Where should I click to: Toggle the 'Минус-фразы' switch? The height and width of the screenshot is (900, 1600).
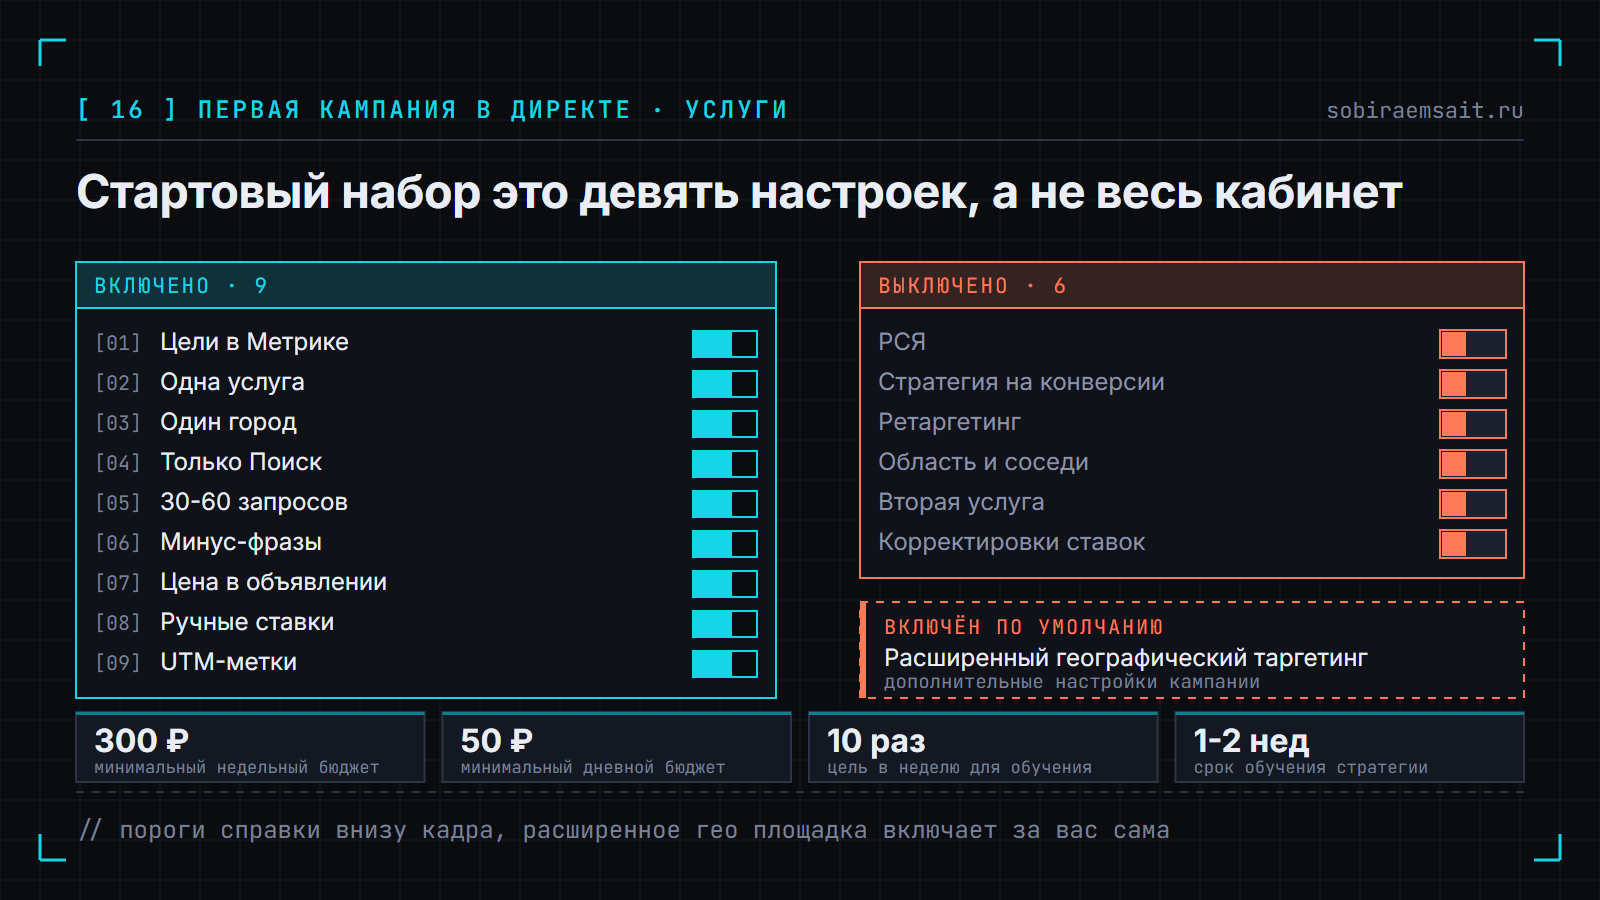tap(725, 544)
